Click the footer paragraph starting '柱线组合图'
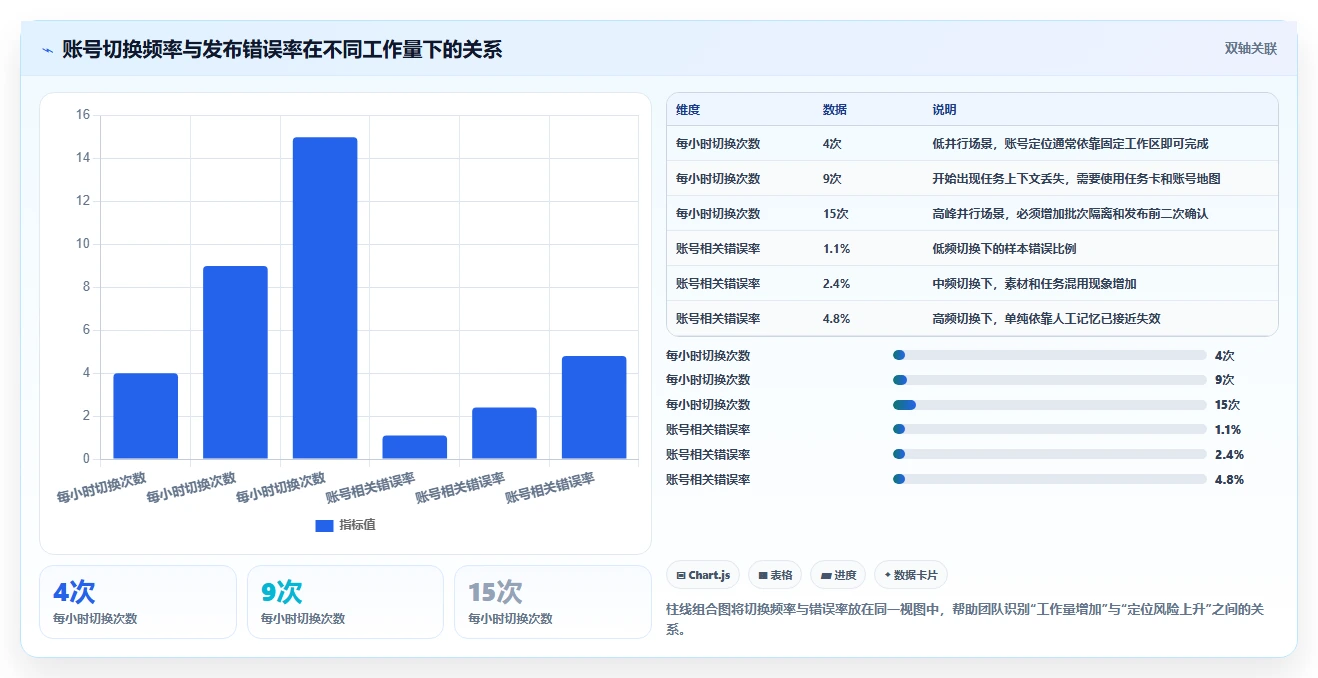Viewport: 1318px width, 678px height. pyautogui.click(x=967, y=619)
